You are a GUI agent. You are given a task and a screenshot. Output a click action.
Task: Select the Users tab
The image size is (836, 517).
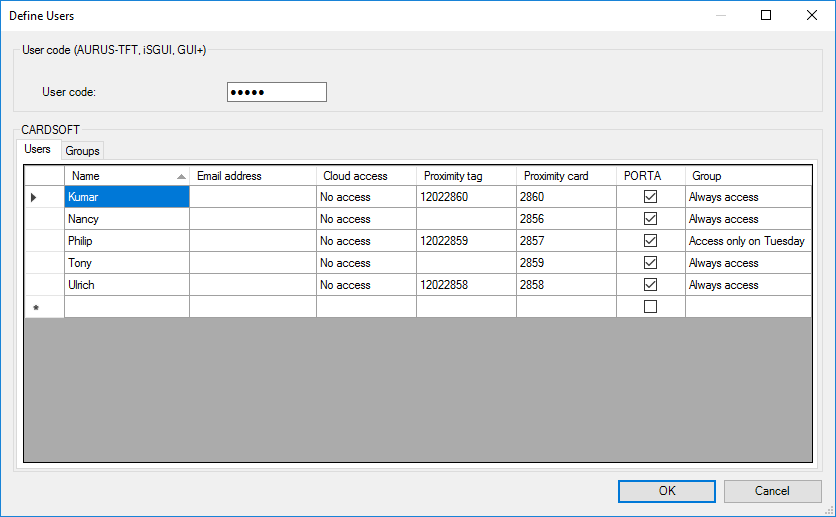coord(37,149)
